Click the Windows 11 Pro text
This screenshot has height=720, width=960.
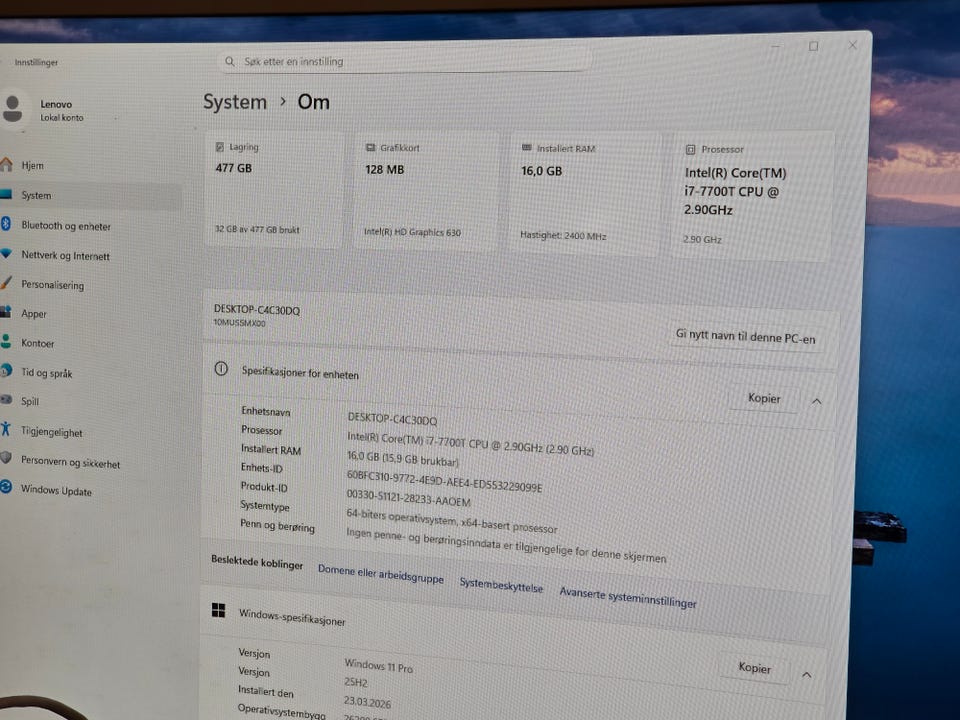click(379, 666)
